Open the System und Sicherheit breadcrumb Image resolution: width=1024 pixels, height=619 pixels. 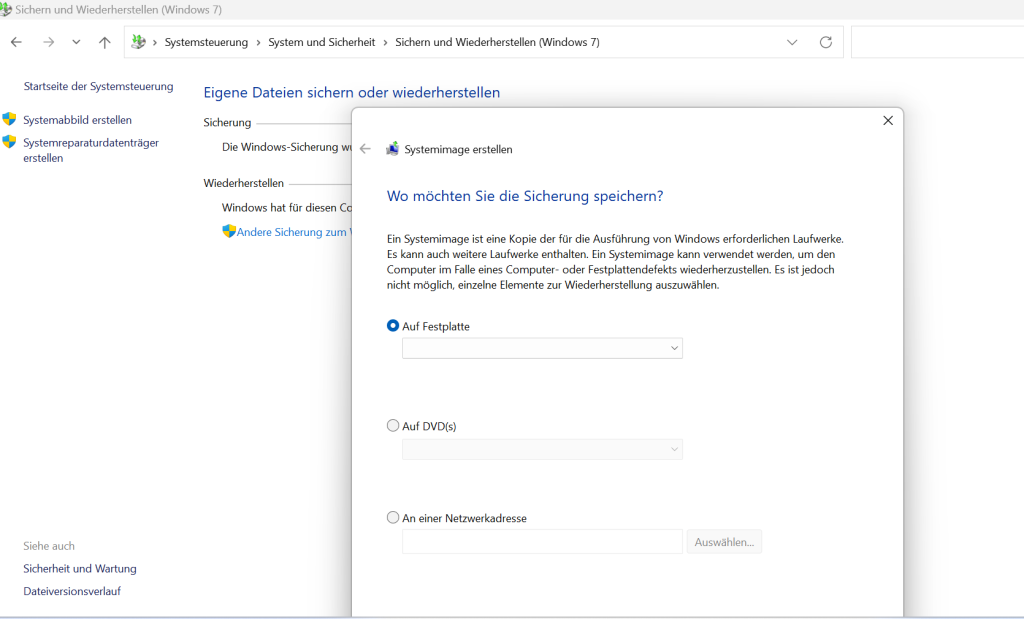321,42
